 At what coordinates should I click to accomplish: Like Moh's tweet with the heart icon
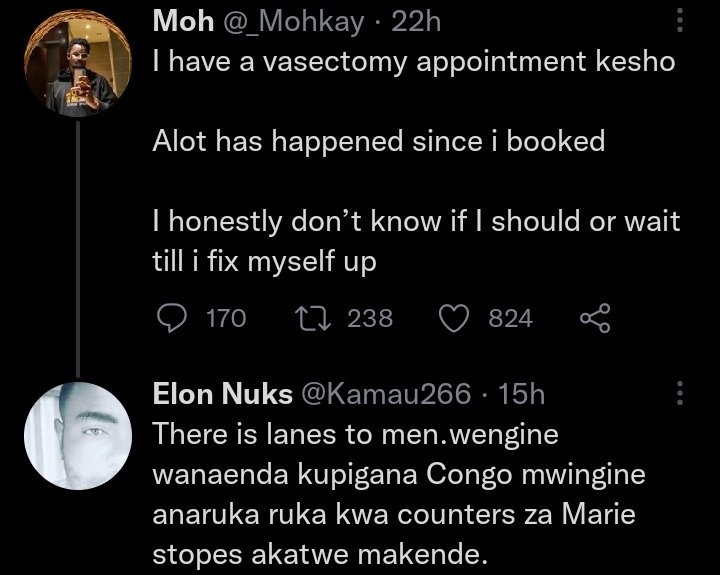(x=455, y=319)
